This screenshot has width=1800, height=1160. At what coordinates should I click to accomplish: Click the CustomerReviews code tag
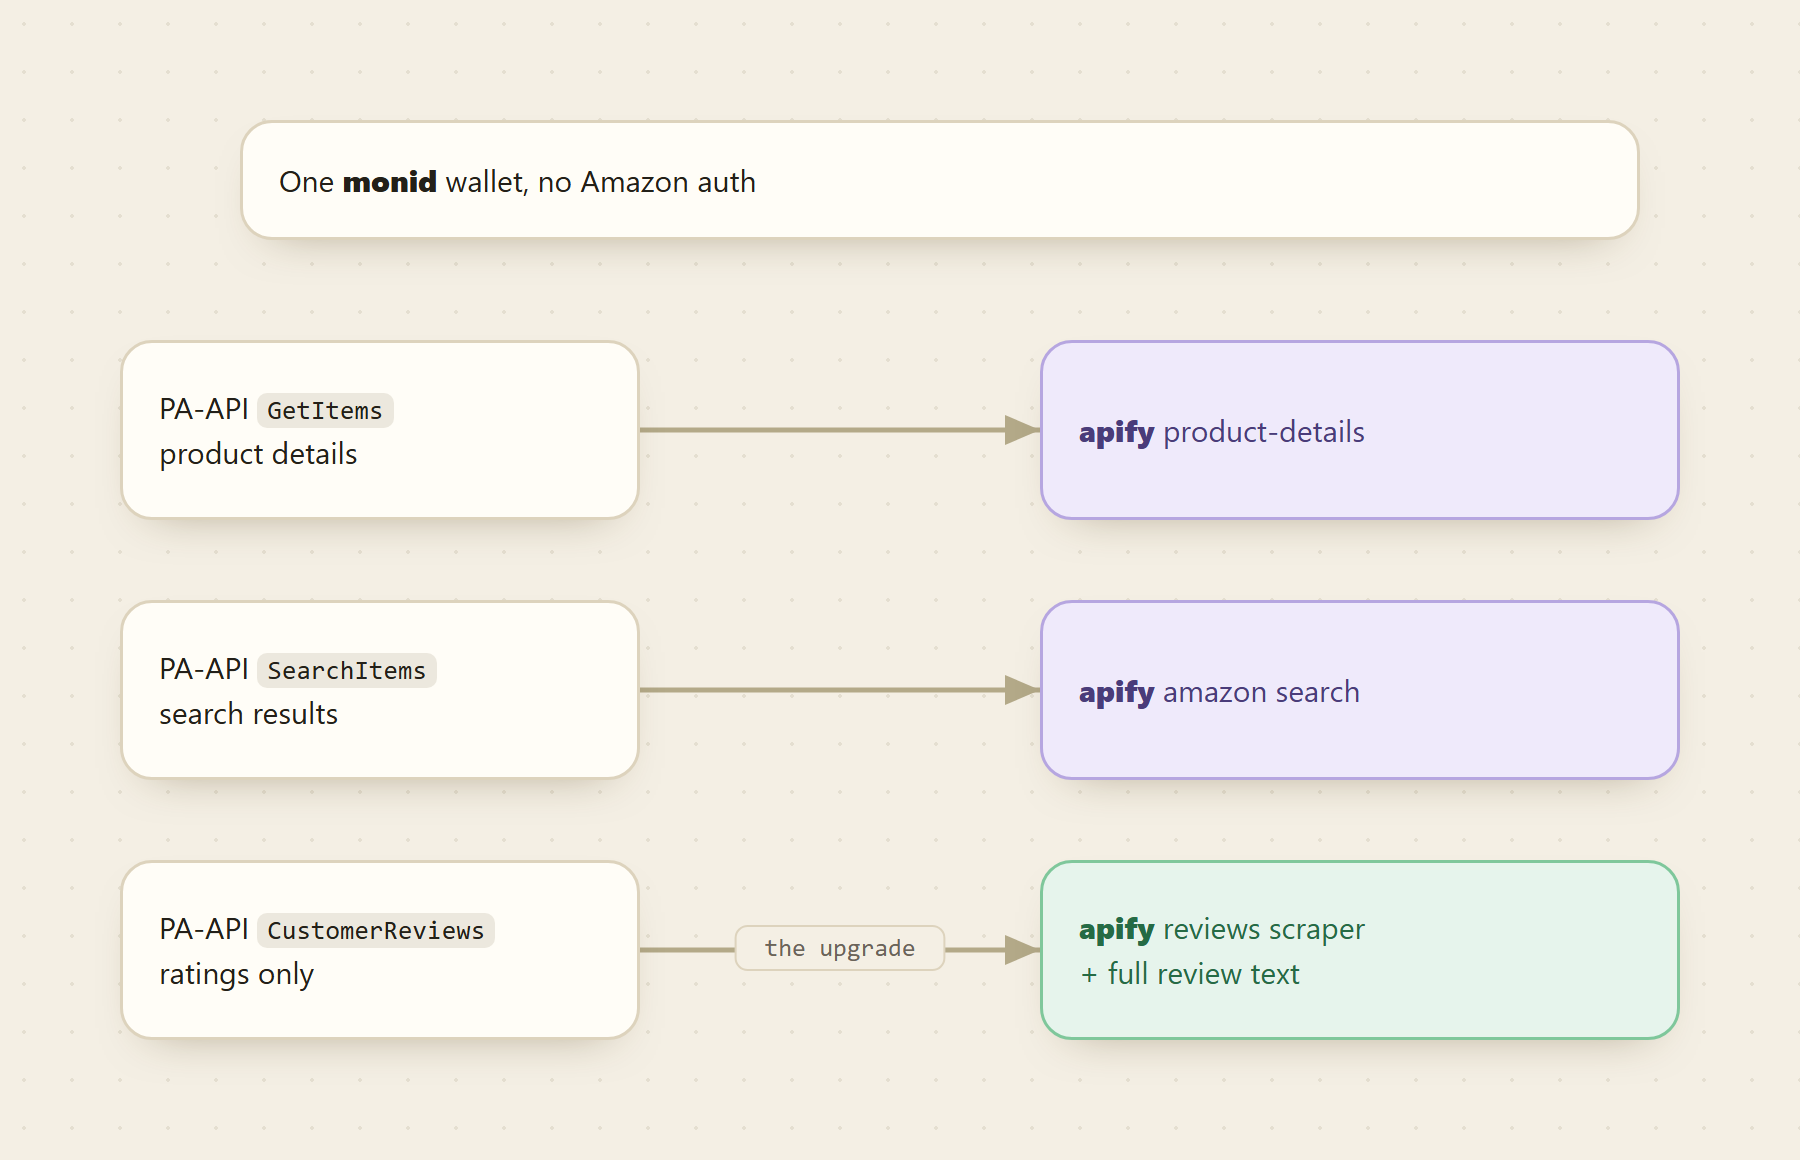tap(375, 930)
